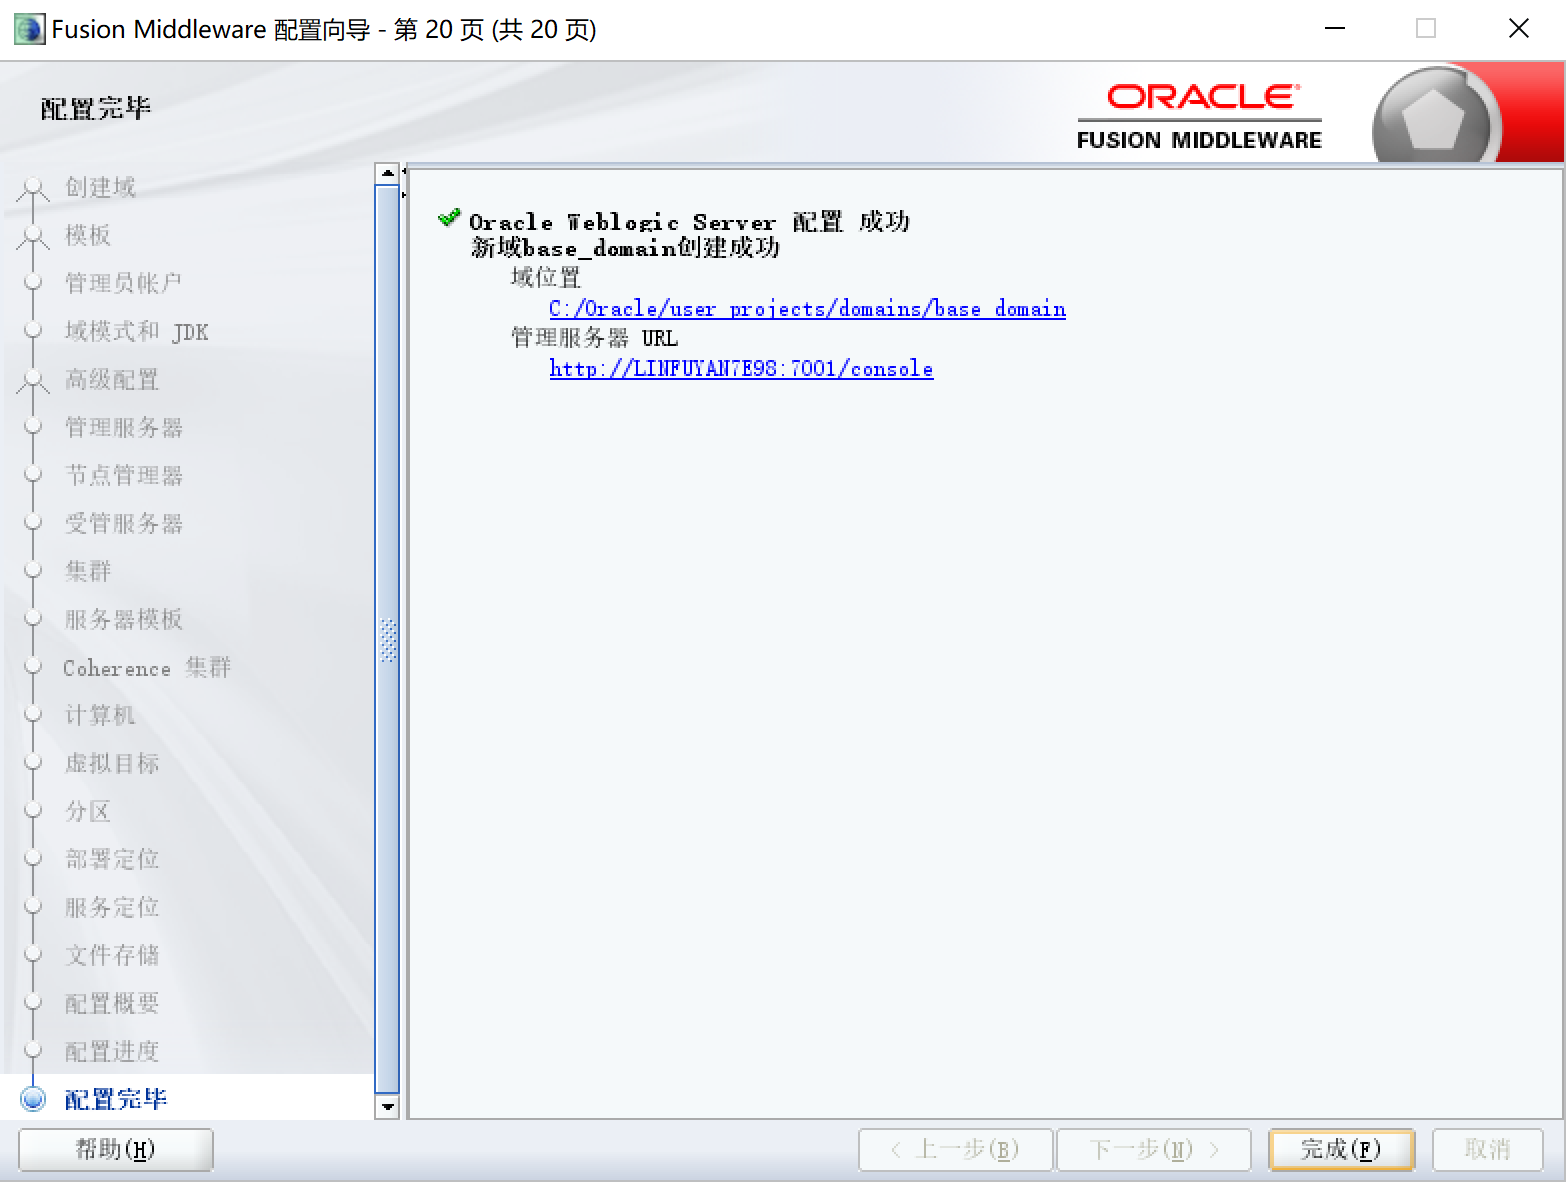This screenshot has height=1182, width=1566.
Task: Click the Oracle logo in the header
Action: click(x=1198, y=96)
